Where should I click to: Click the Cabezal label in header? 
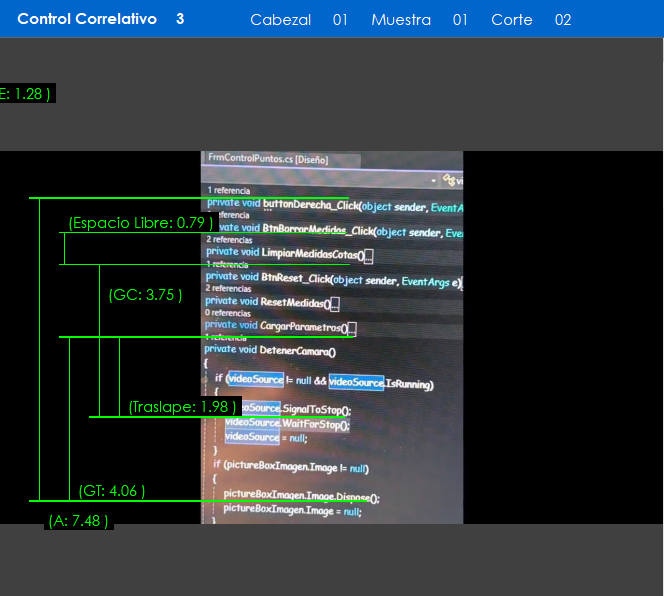click(280, 20)
